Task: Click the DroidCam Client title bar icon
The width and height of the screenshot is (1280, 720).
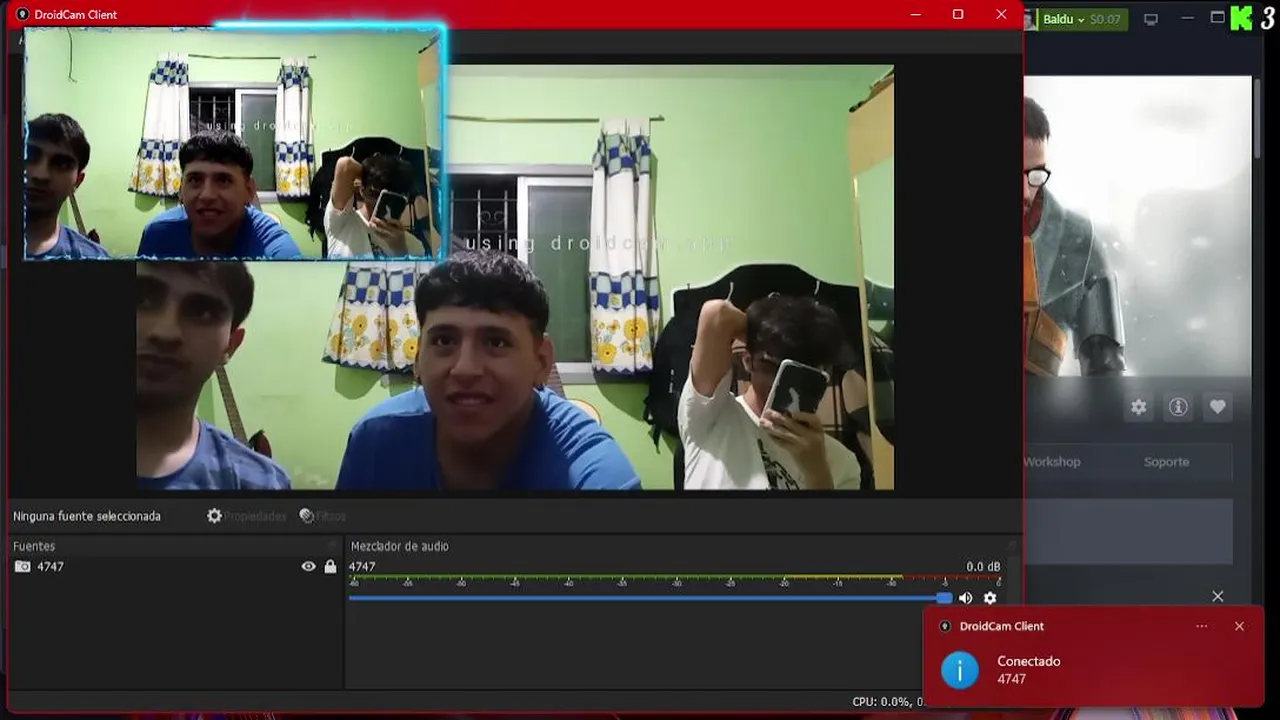Action: 22,14
